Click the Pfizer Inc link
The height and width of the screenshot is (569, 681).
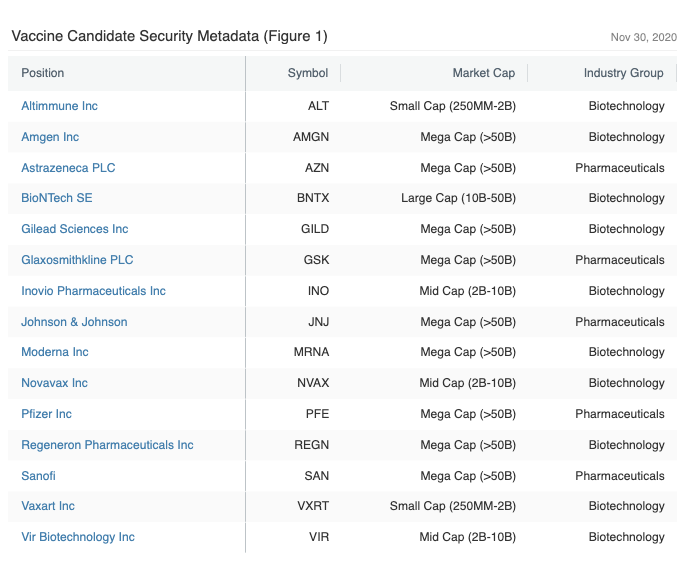tap(46, 414)
